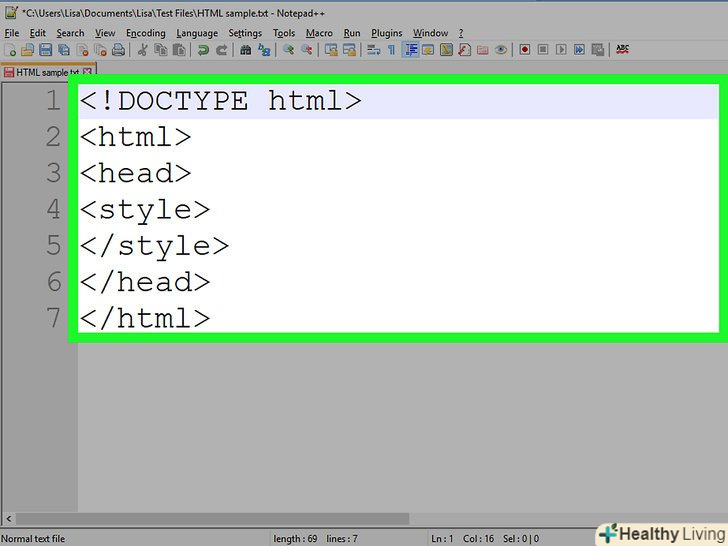Click the Open file folder icon

tap(27, 50)
